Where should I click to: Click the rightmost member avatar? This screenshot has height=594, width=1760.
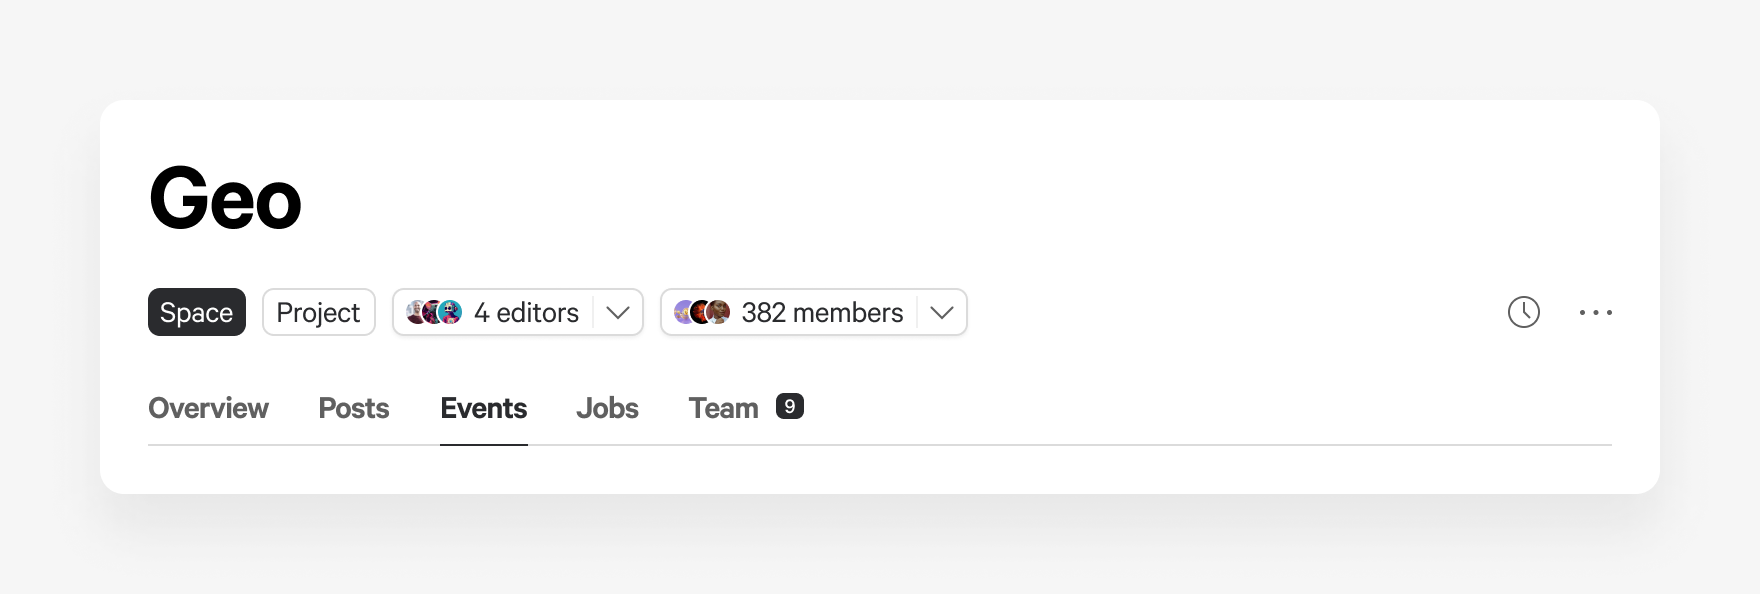click(719, 312)
